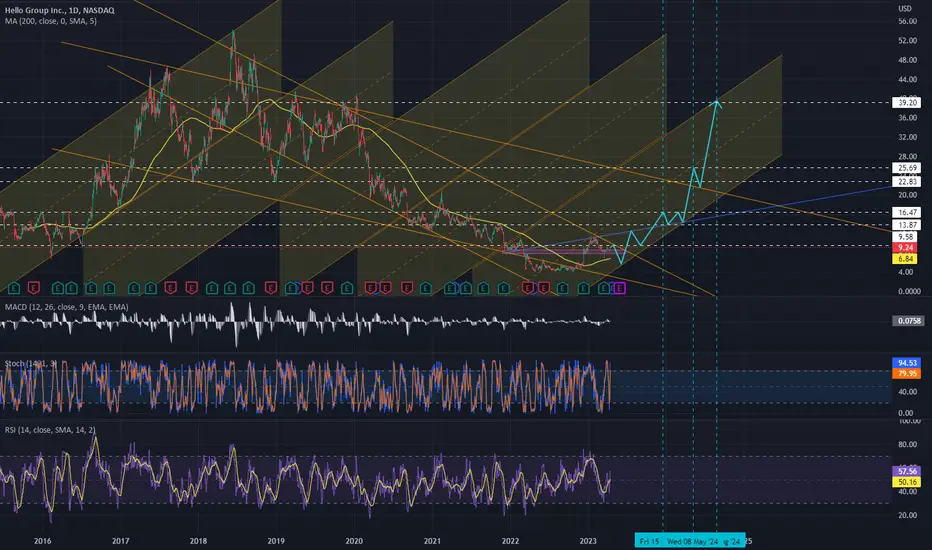Select the 39.20 price level label
Screen dimensions: 932x550
point(906,103)
